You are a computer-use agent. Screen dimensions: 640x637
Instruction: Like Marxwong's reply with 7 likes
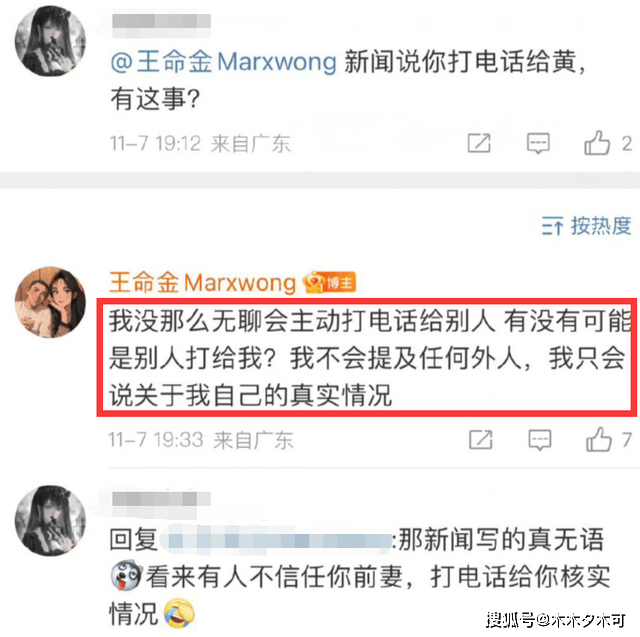point(598,439)
